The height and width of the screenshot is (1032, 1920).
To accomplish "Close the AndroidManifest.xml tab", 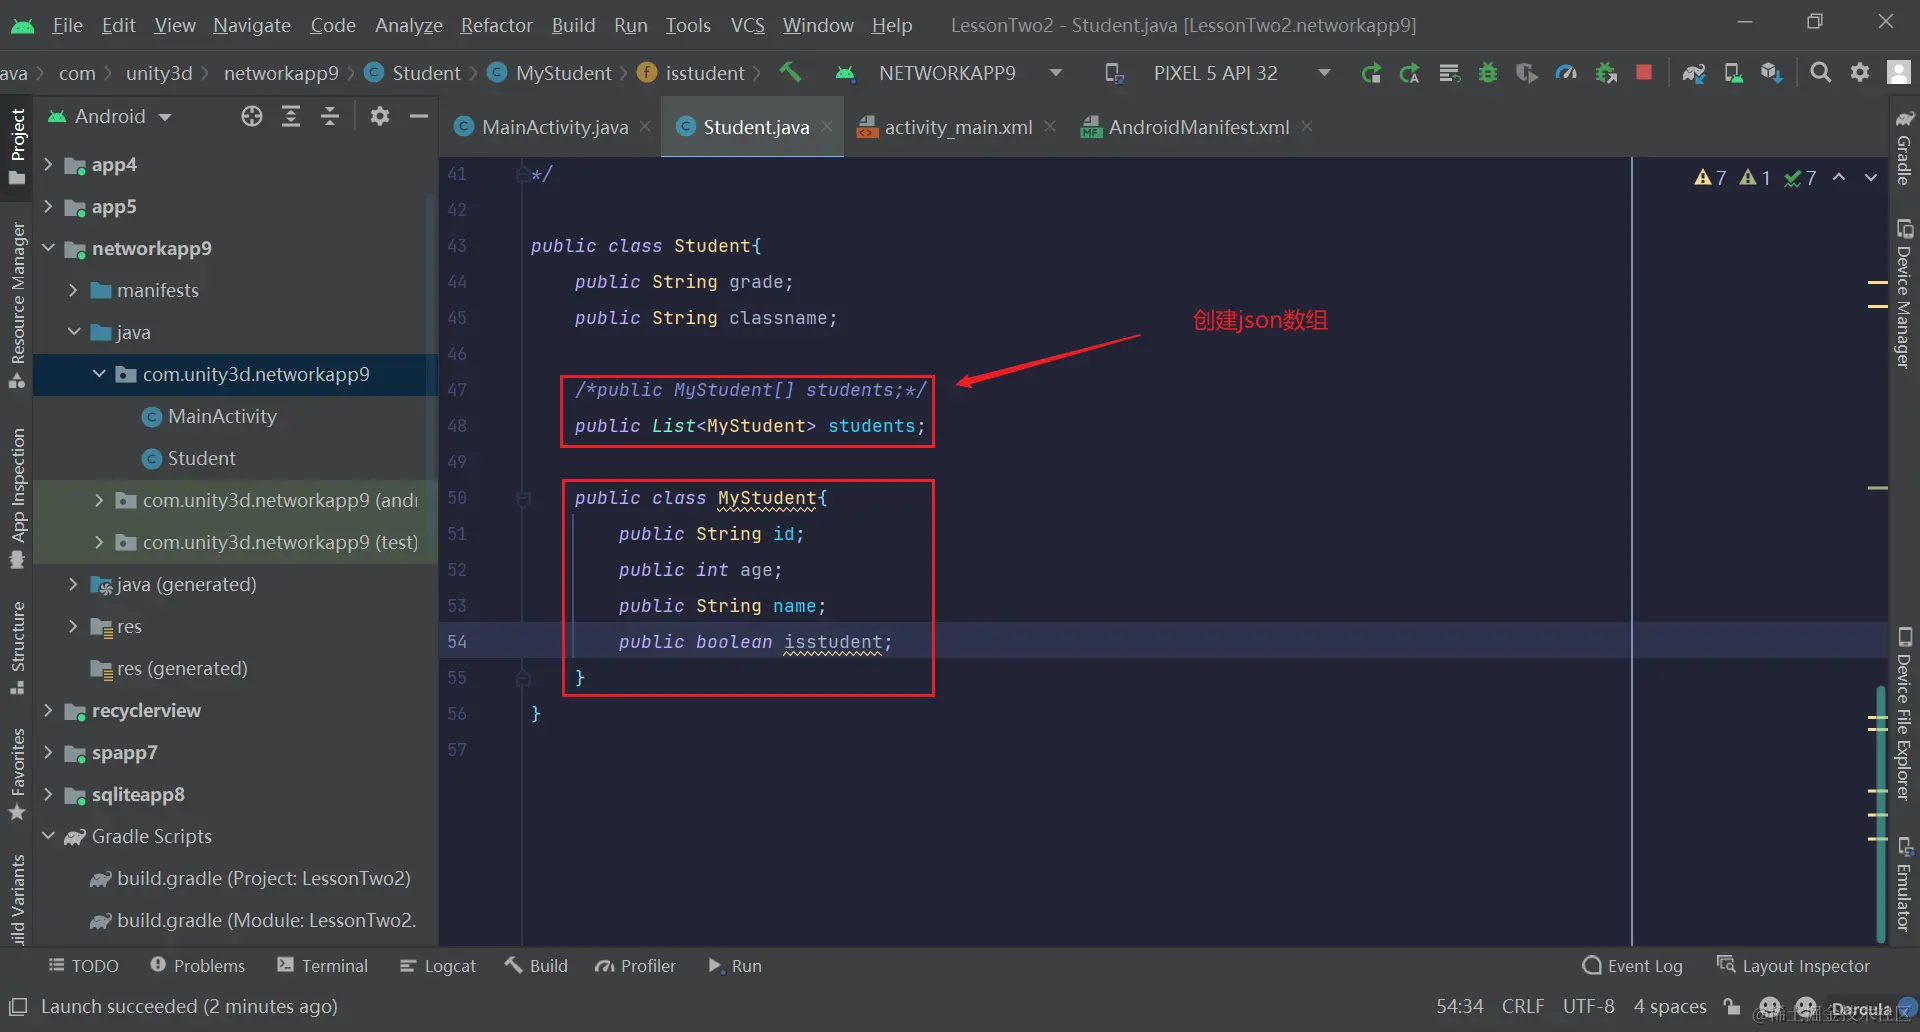I will [x=1307, y=127].
